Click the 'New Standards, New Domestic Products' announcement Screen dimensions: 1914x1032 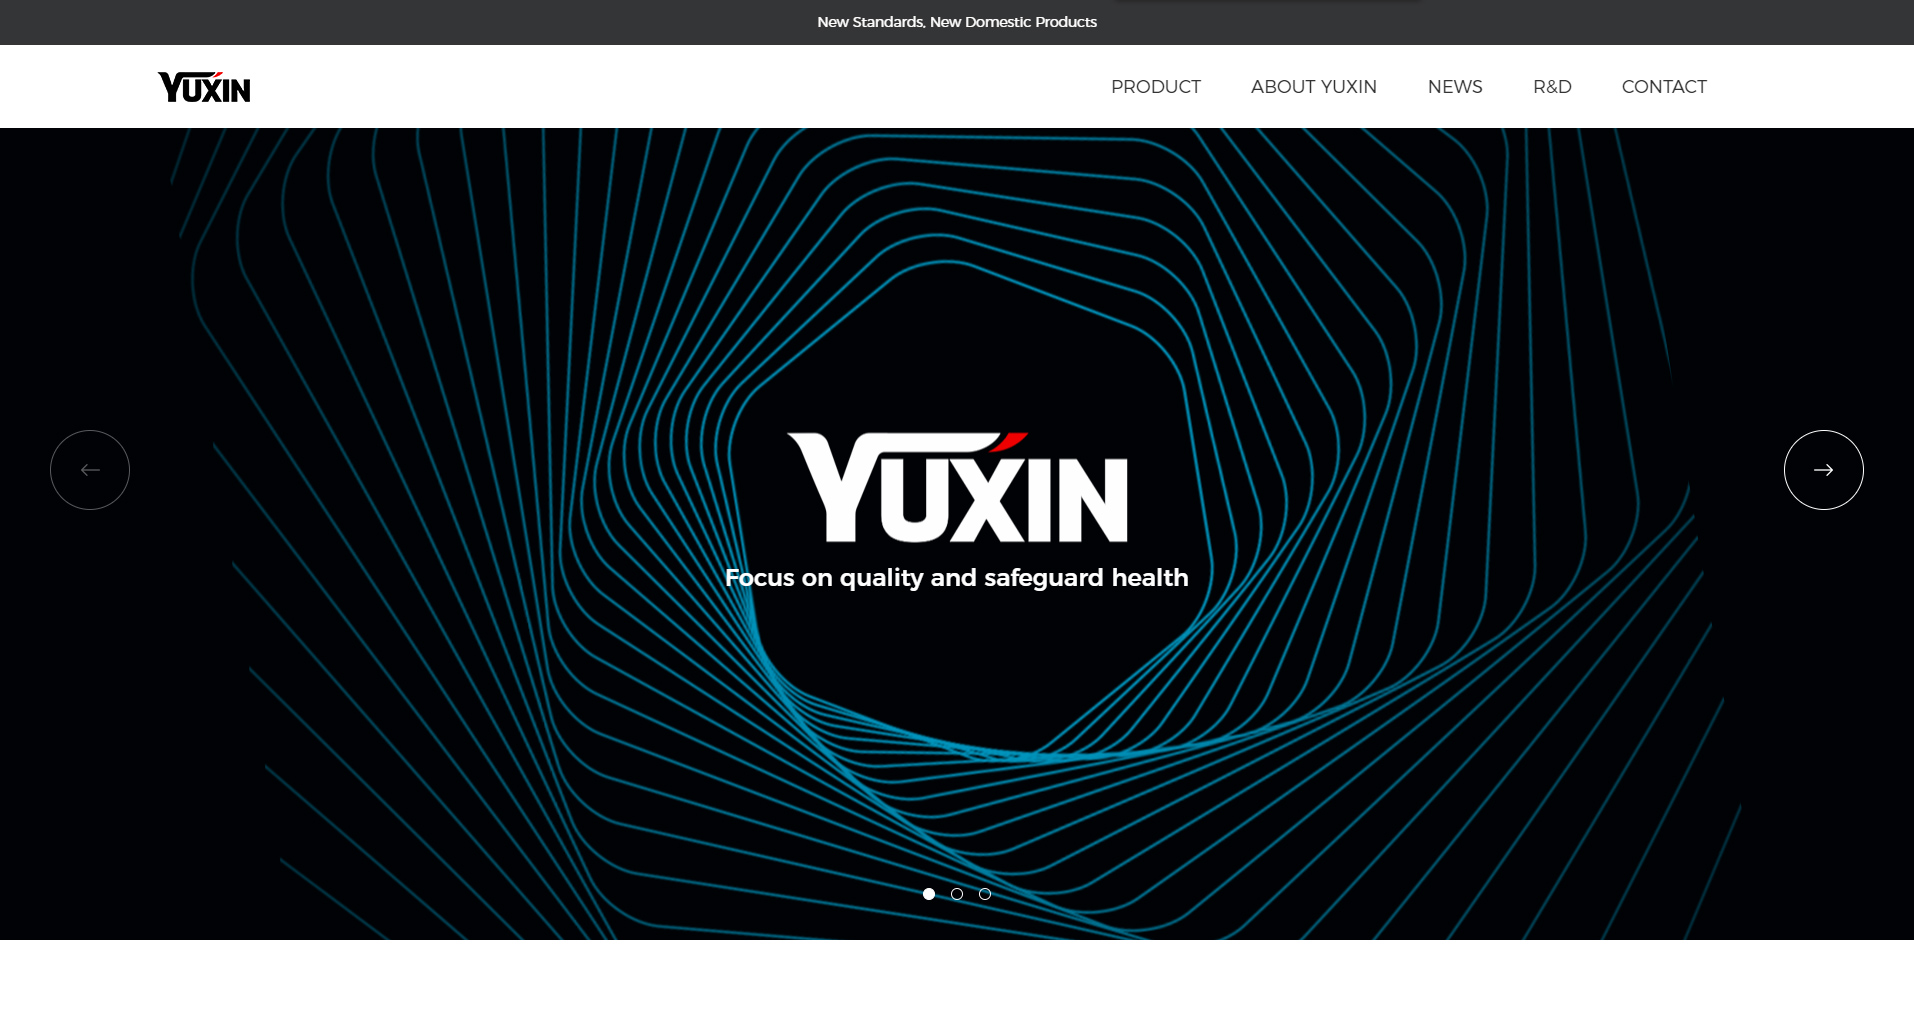tap(957, 22)
